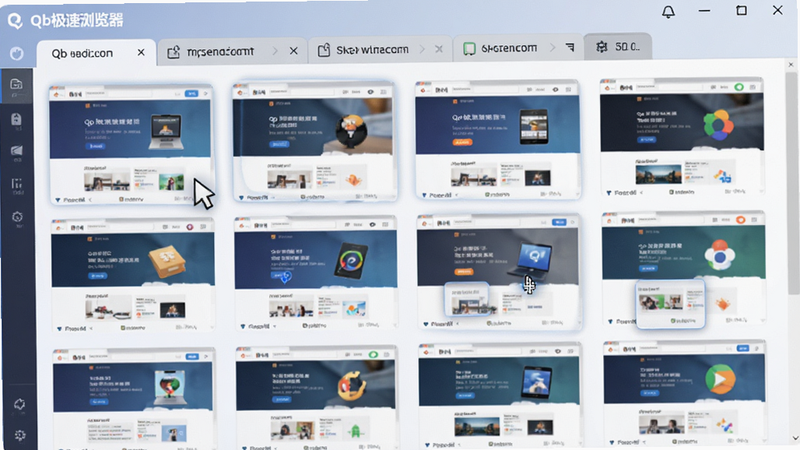Select the folder icon atop the left sidebar
Image resolution: width=800 pixels, height=450 pixels.
coord(16,84)
